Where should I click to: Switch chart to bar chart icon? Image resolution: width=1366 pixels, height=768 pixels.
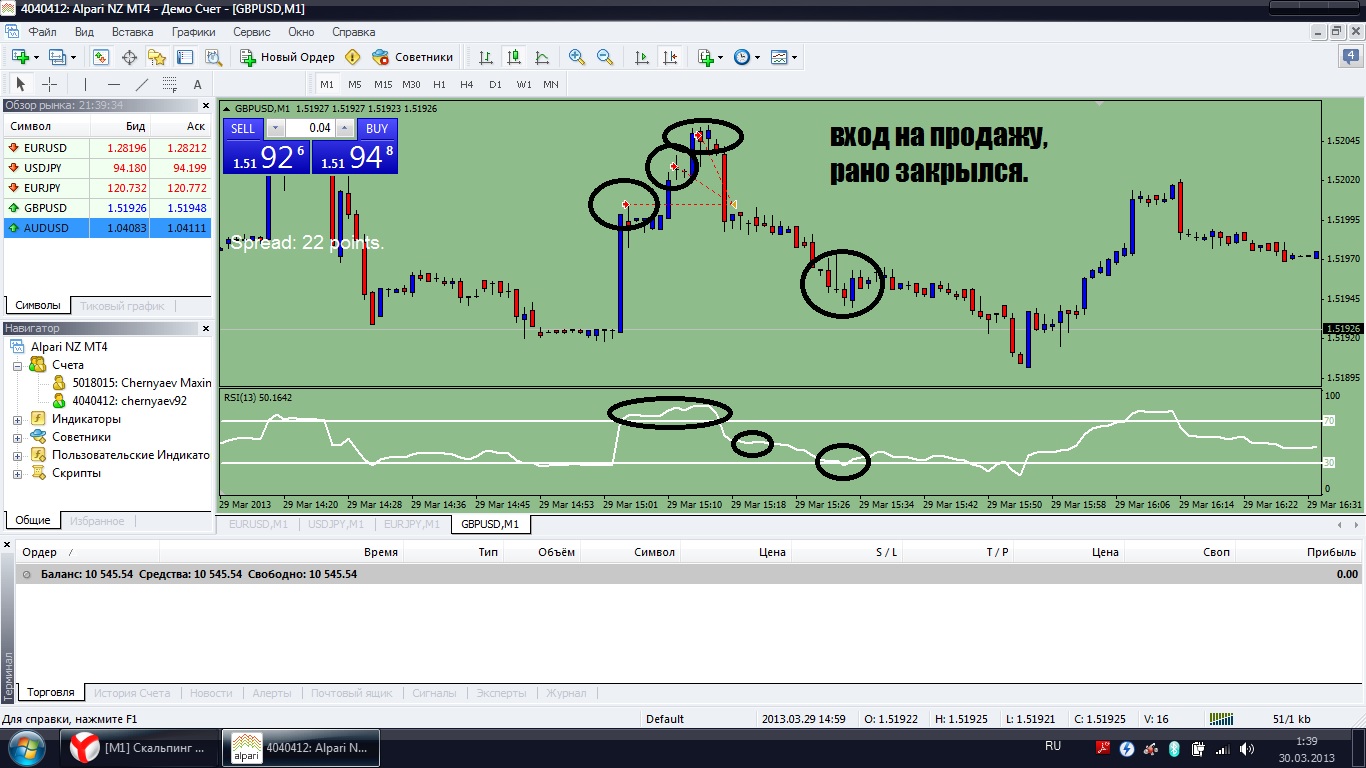click(486, 57)
